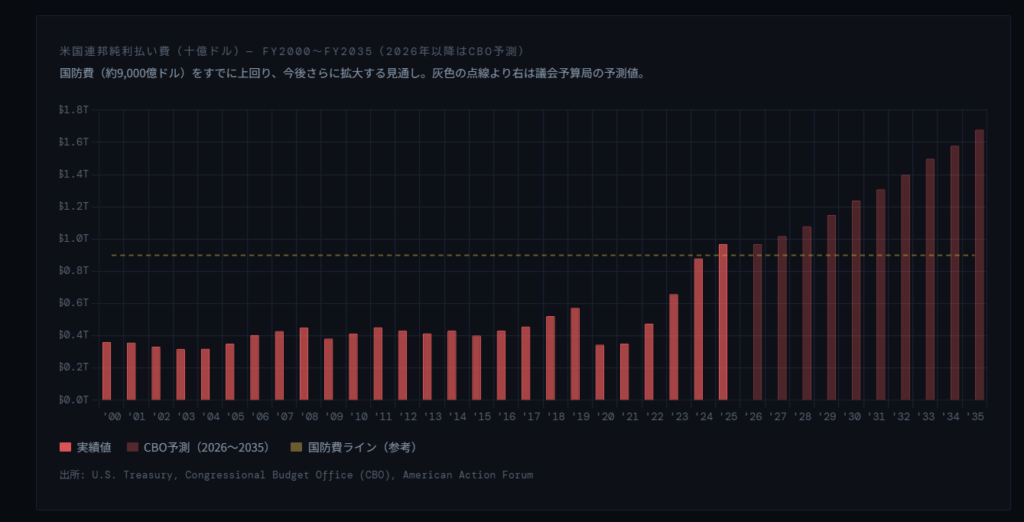Click the '30 forecast bar
Image resolution: width=1024 pixels, height=522 pixels.
(x=856, y=300)
